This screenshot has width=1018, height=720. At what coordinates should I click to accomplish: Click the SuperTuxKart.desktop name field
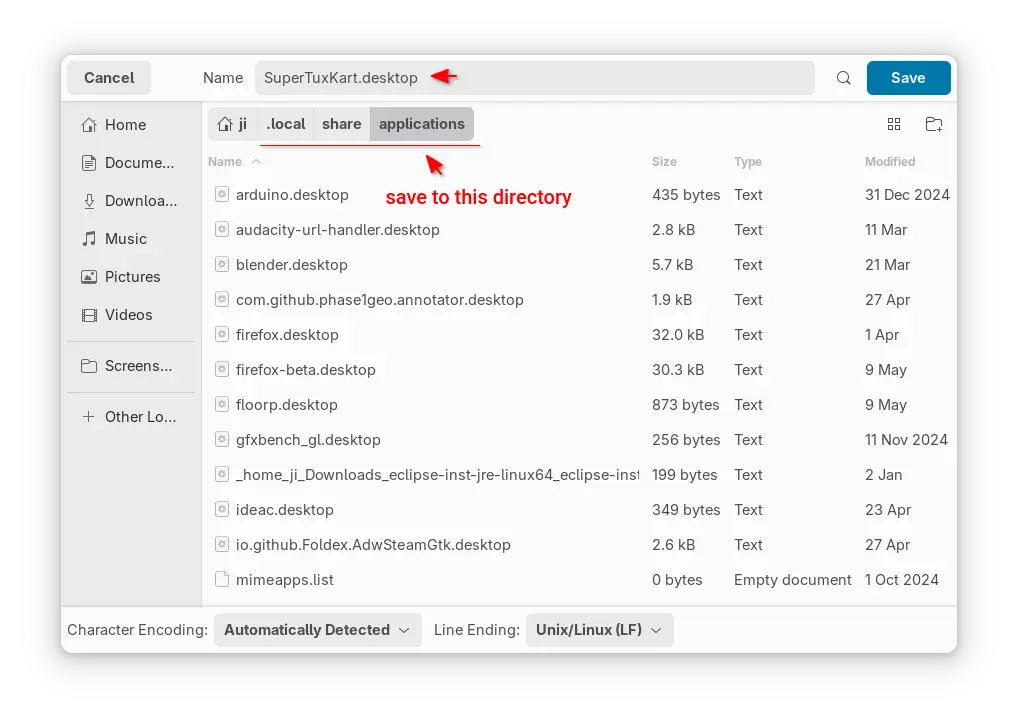(x=534, y=78)
